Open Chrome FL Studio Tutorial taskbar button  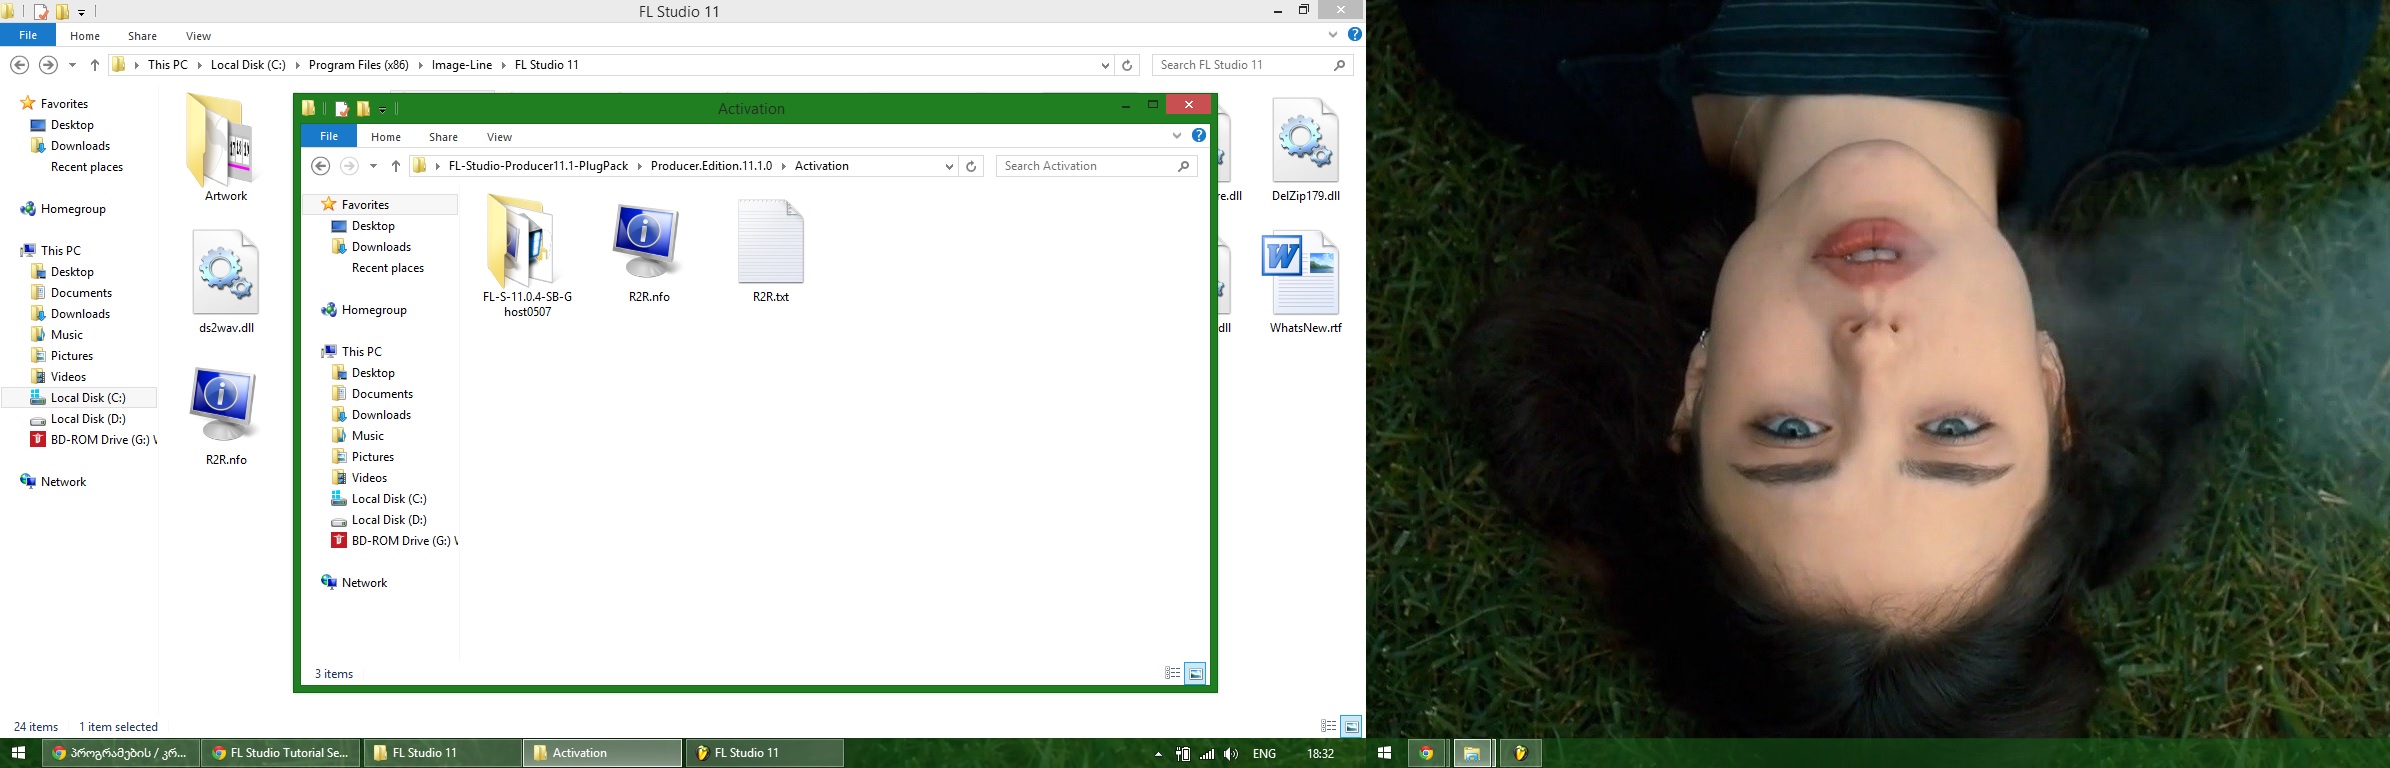(280, 753)
